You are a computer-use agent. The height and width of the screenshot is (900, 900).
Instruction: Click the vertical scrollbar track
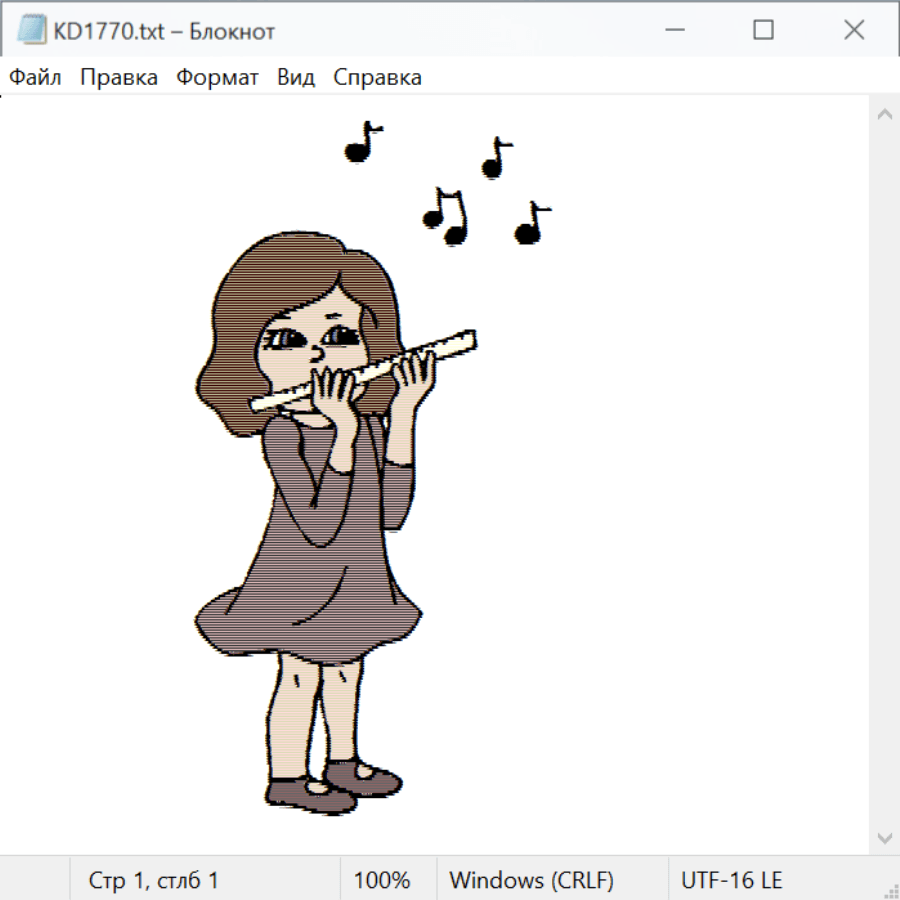coord(884,475)
